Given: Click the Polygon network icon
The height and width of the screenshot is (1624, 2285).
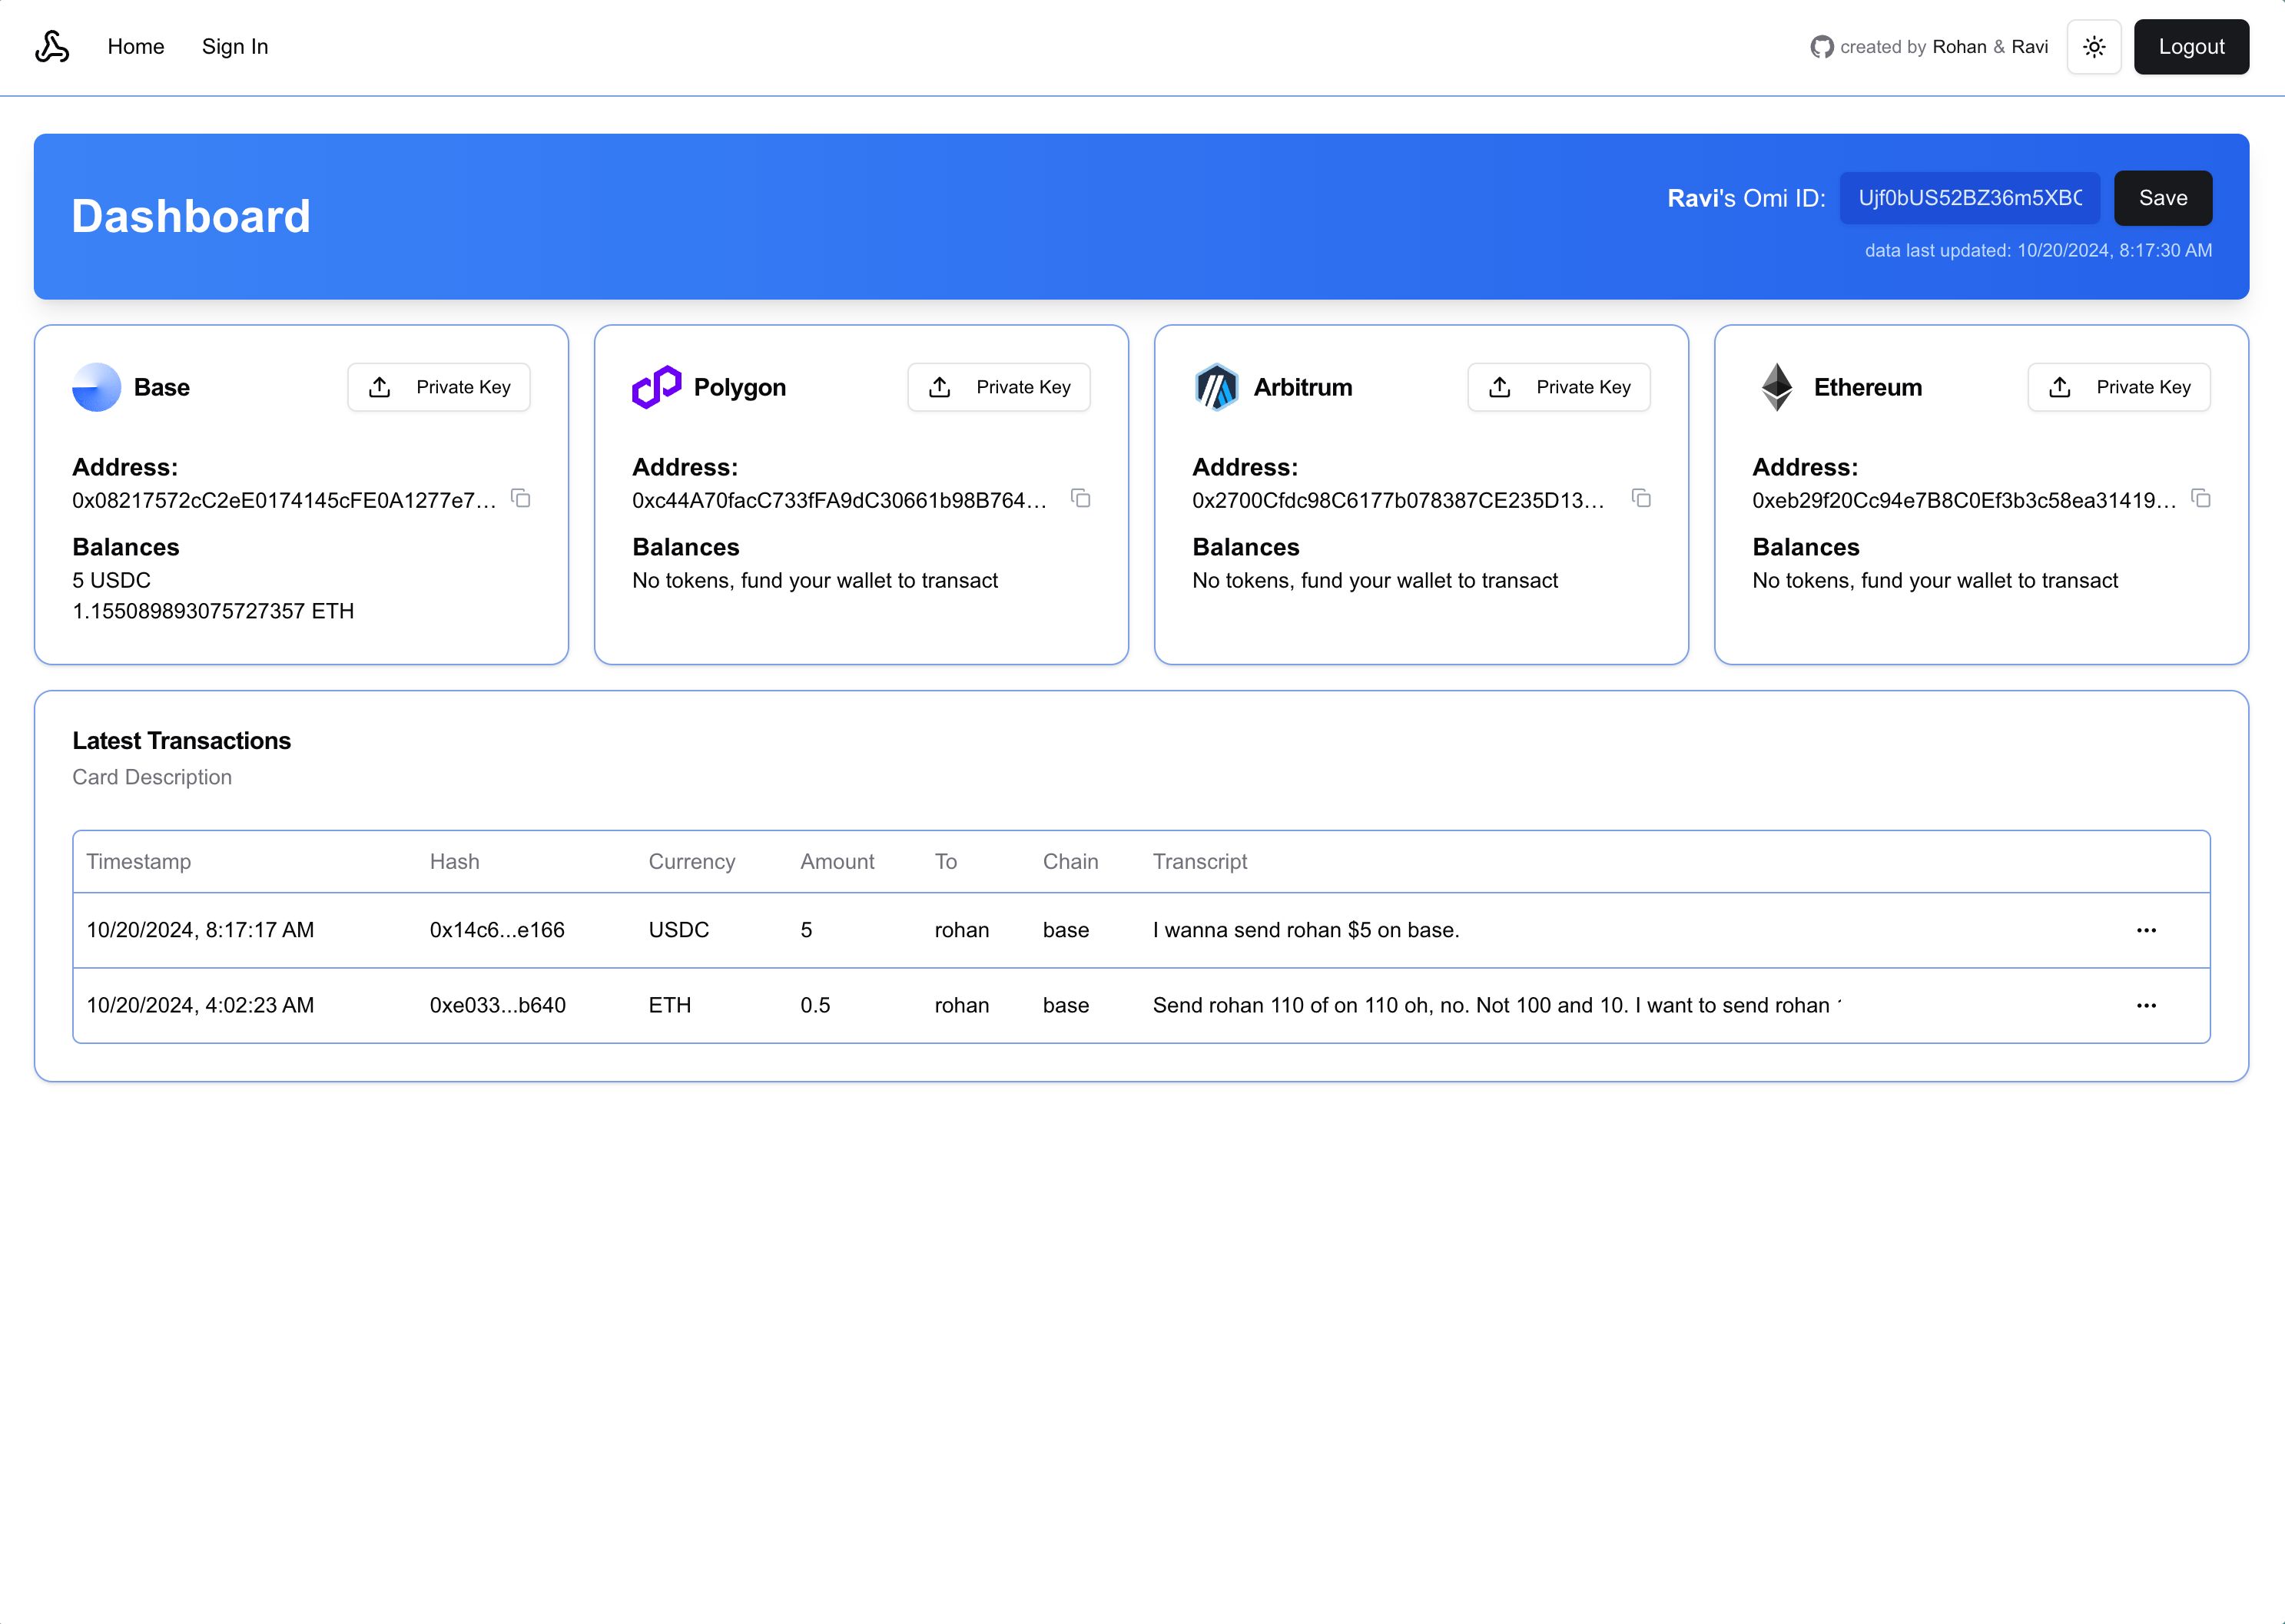Looking at the screenshot, I should (654, 385).
